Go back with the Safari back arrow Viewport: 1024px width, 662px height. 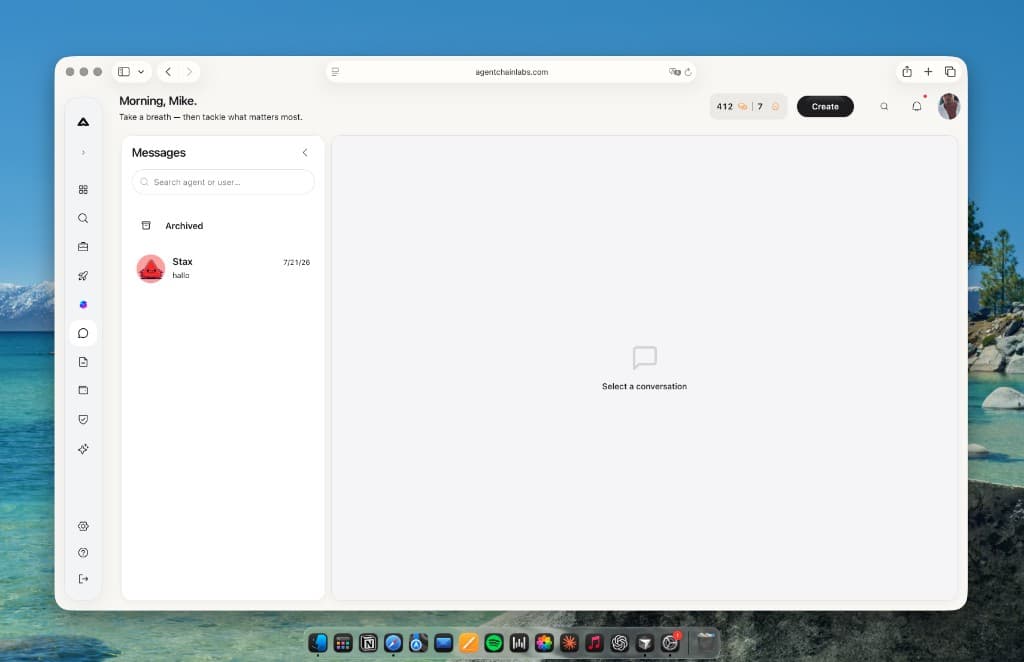tap(168, 72)
